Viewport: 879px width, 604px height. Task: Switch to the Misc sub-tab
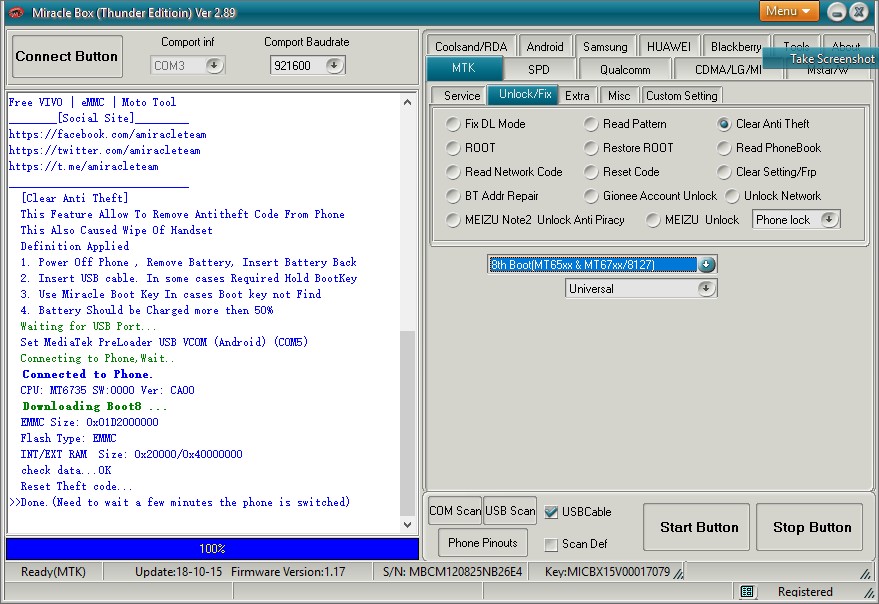click(619, 96)
